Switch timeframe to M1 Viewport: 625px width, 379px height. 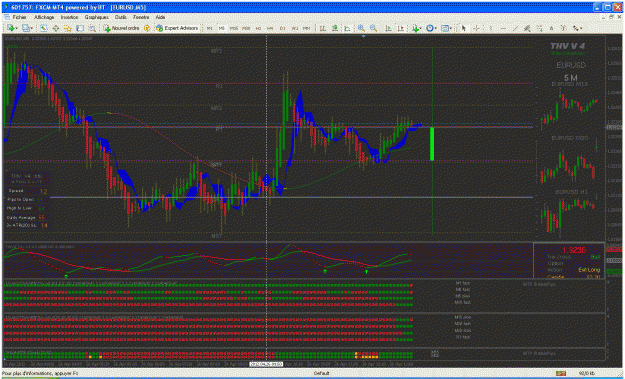pos(210,28)
